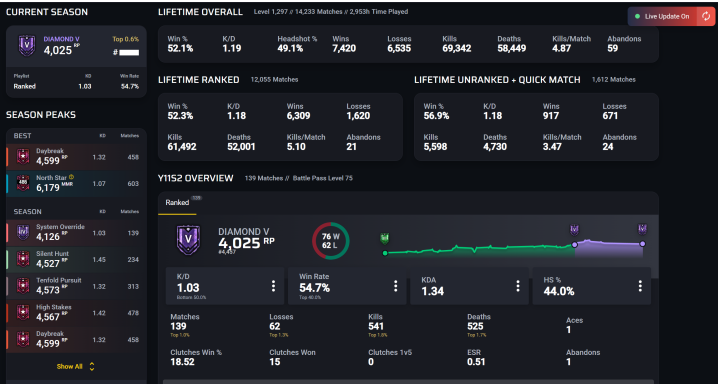Screen dimensions: 718x386
Task: Open the HS % card three-dot menu
Action: 640,286
